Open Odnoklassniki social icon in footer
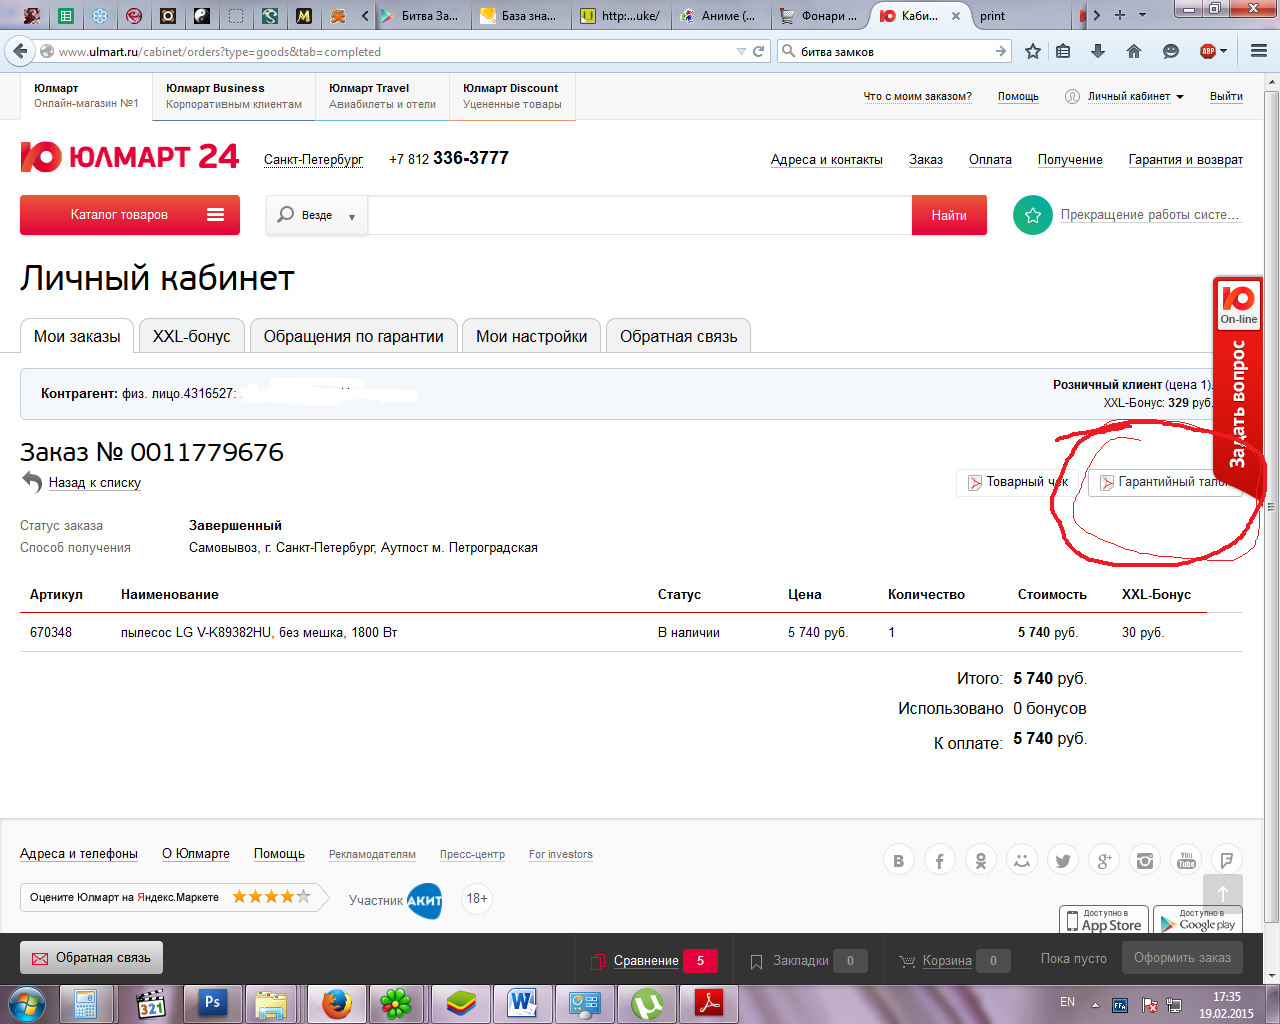Screen dimensions: 1280x1024 [x=981, y=860]
